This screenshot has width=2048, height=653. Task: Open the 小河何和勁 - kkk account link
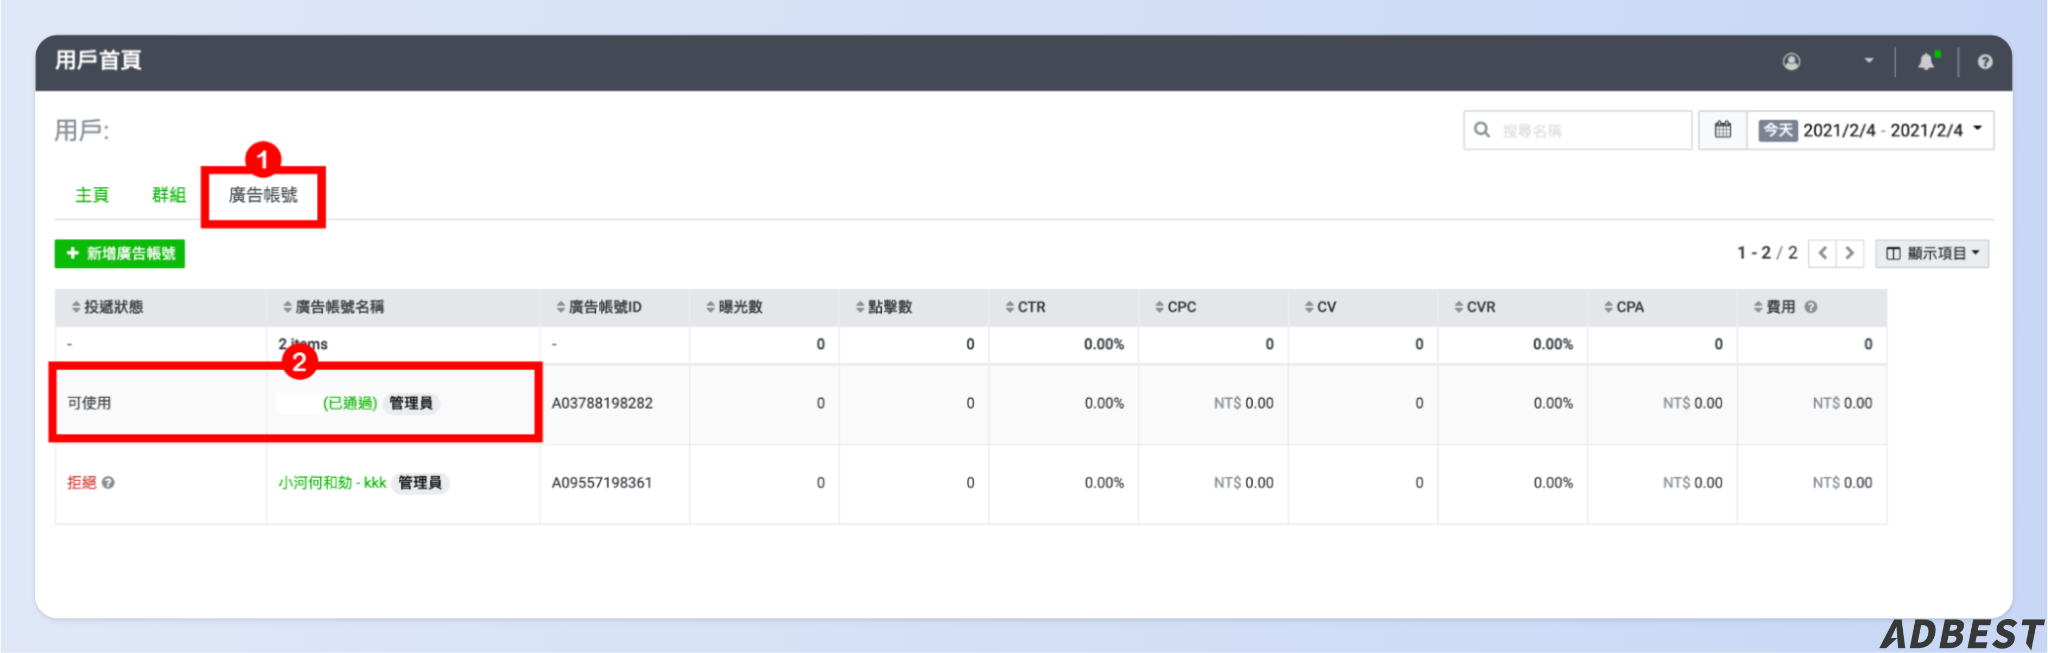pyautogui.click(x=332, y=483)
